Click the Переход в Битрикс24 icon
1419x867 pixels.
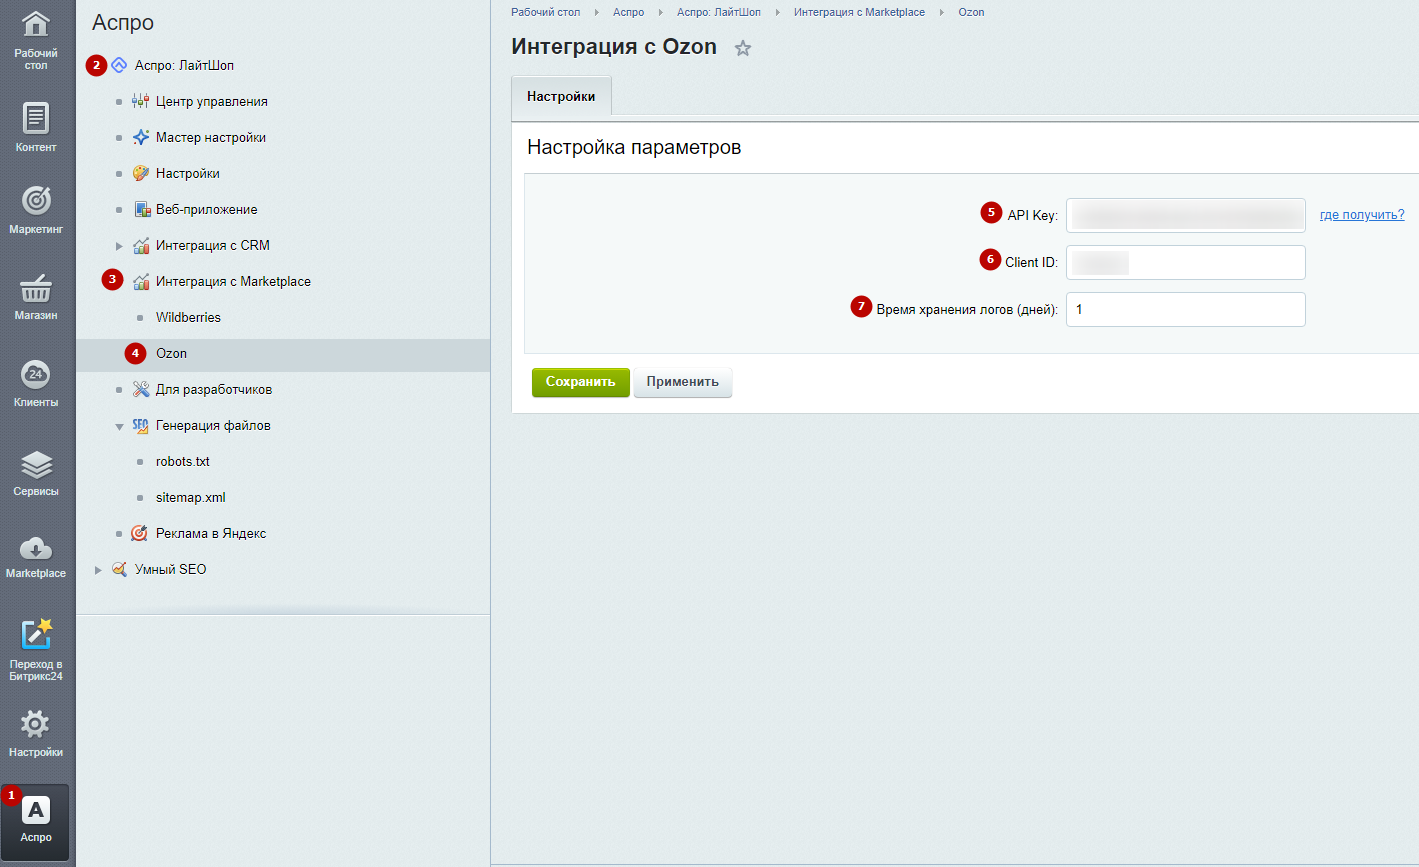pos(36,634)
